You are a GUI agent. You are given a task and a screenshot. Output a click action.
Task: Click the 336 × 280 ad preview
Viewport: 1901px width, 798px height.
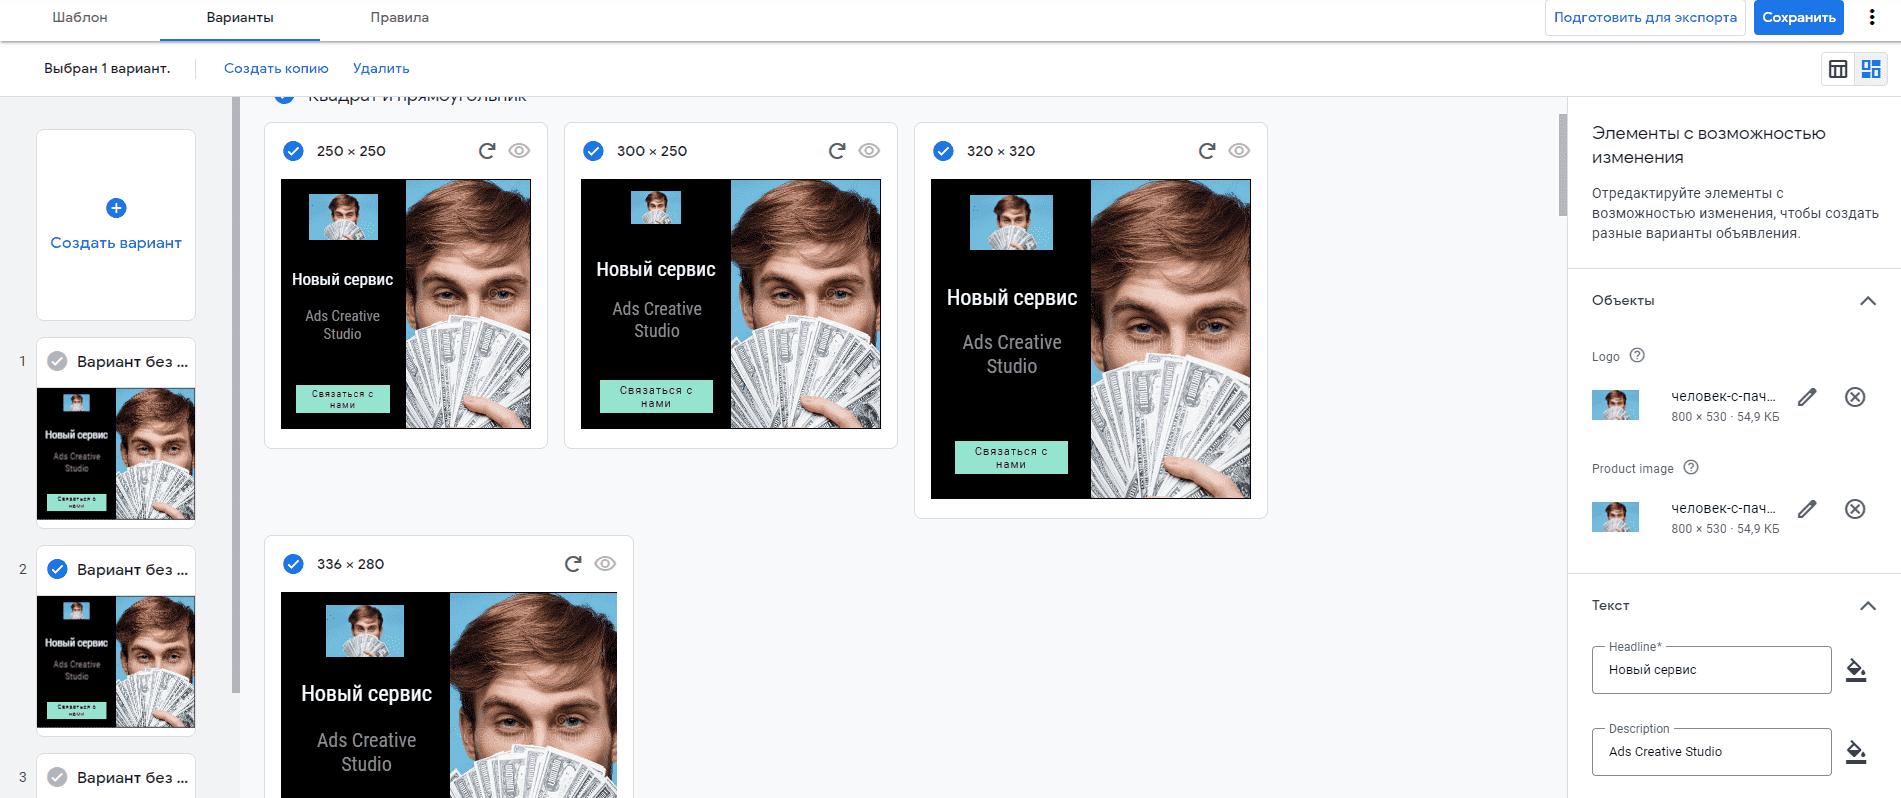click(x=449, y=695)
